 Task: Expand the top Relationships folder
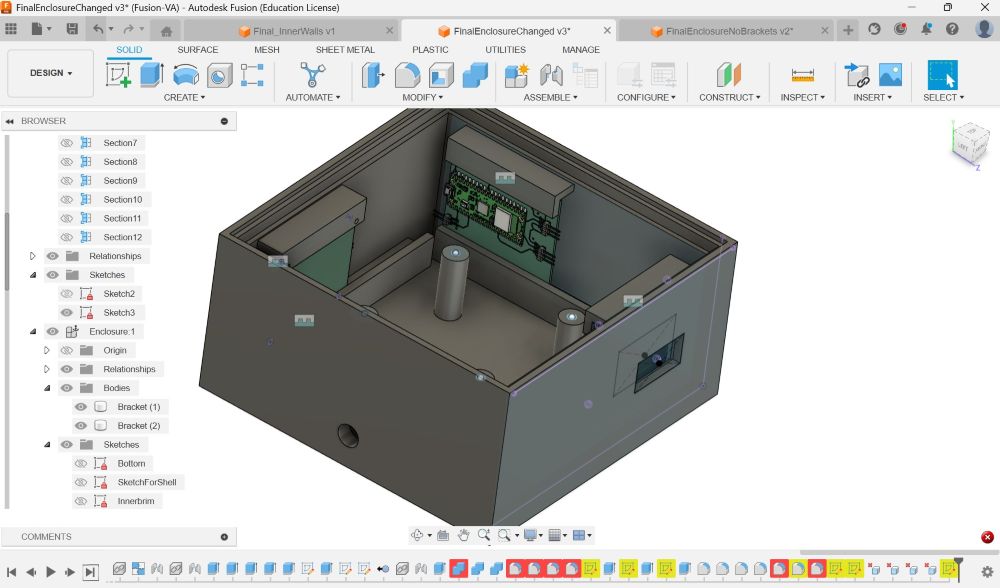click(x=33, y=256)
